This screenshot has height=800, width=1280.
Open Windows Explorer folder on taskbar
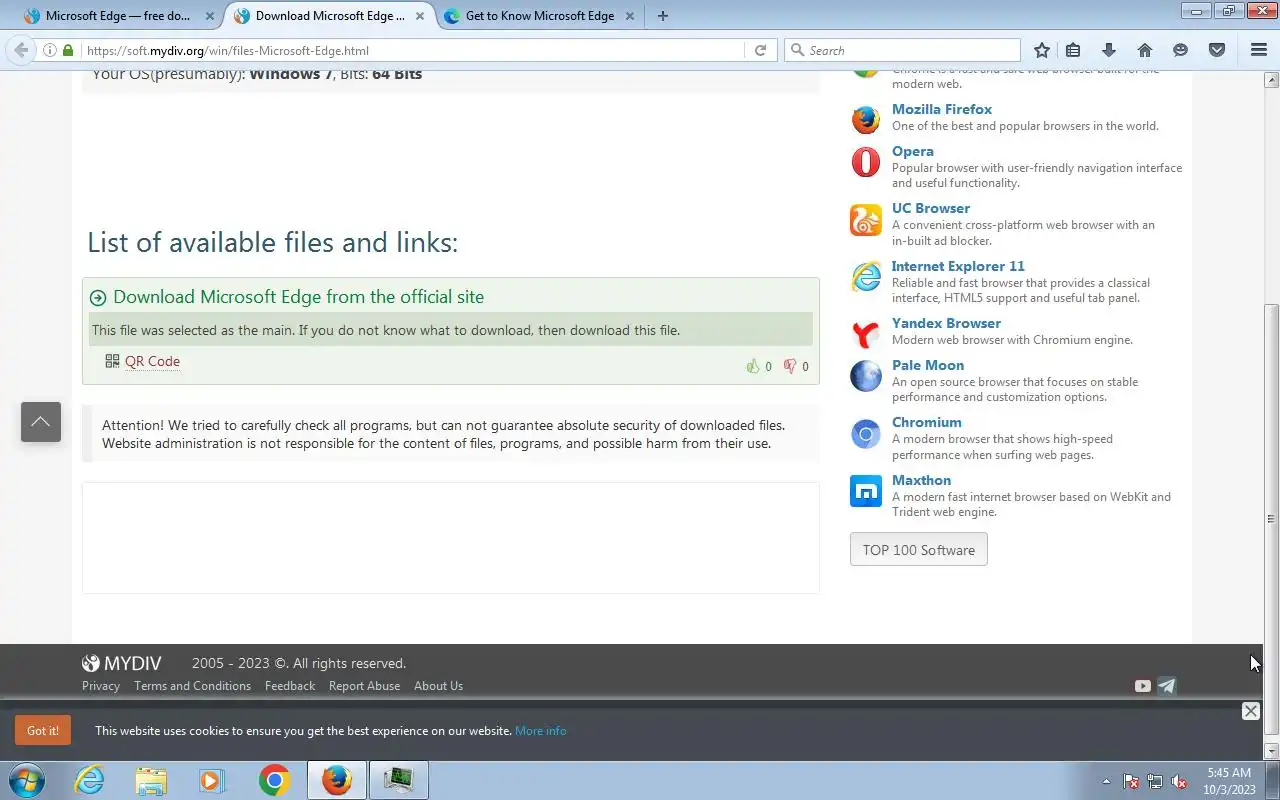pyautogui.click(x=151, y=780)
